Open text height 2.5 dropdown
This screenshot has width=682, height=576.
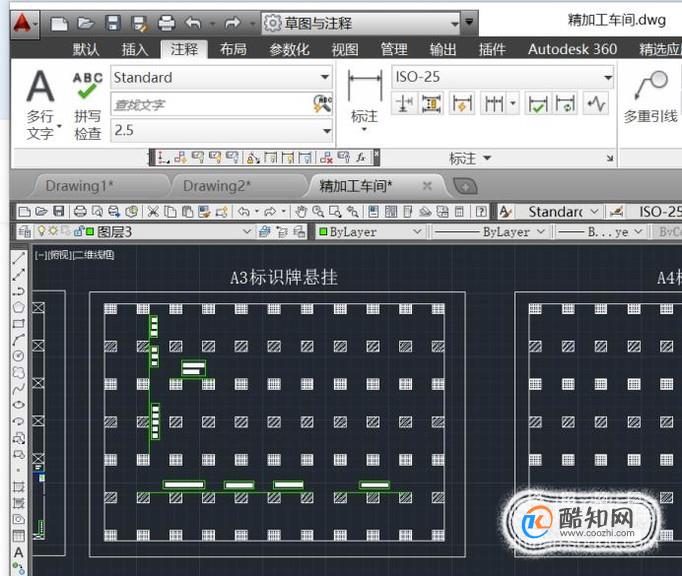click(x=327, y=131)
